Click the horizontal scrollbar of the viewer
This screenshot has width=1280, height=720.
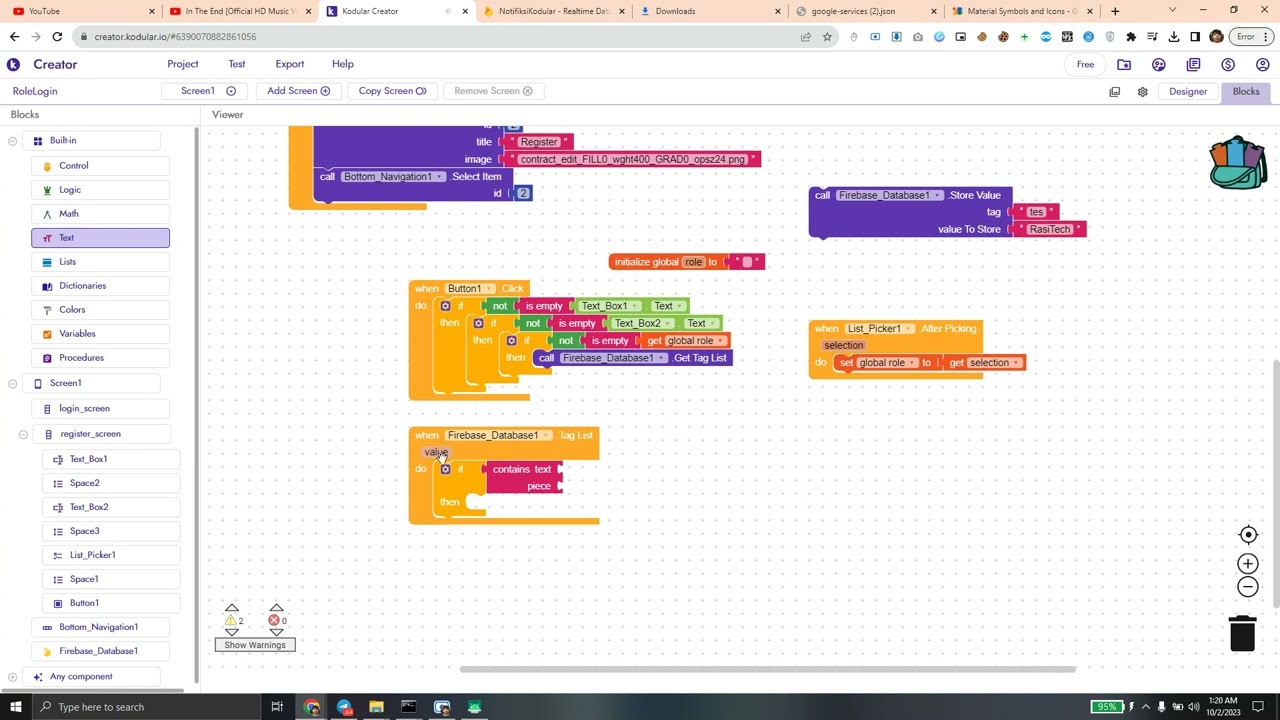(x=767, y=669)
